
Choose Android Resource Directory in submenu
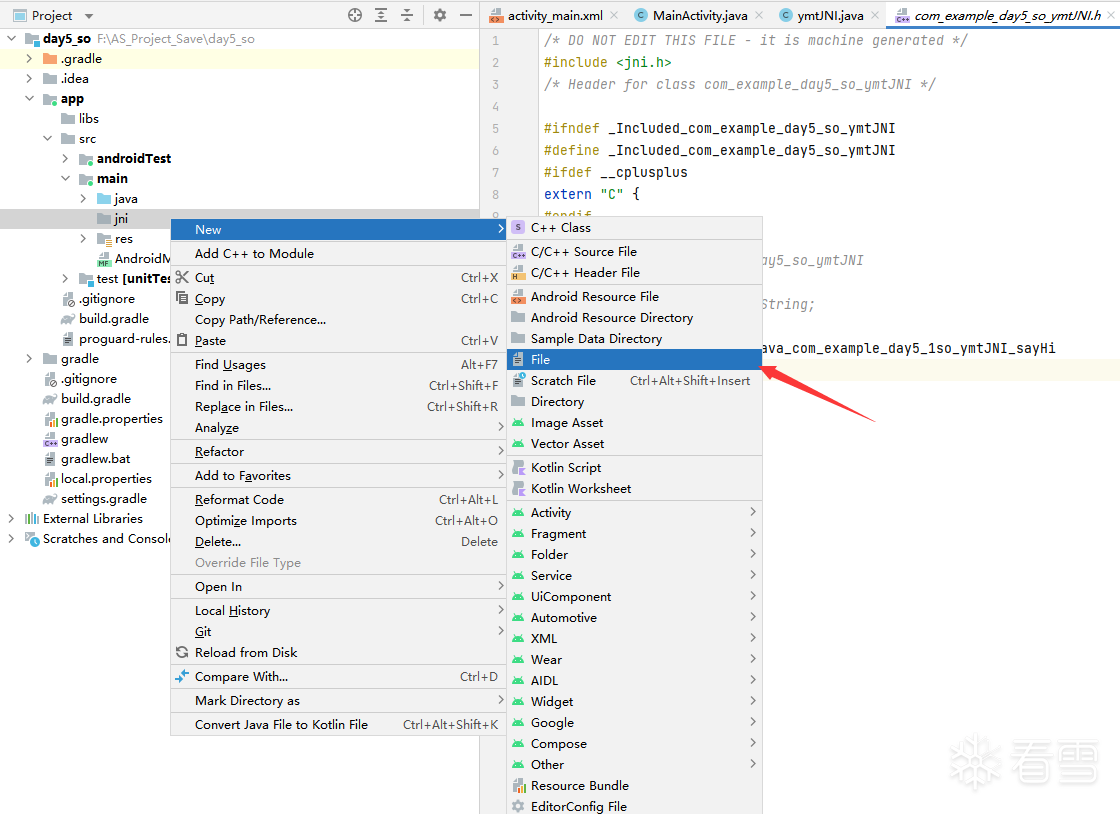[x=634, y=318]
